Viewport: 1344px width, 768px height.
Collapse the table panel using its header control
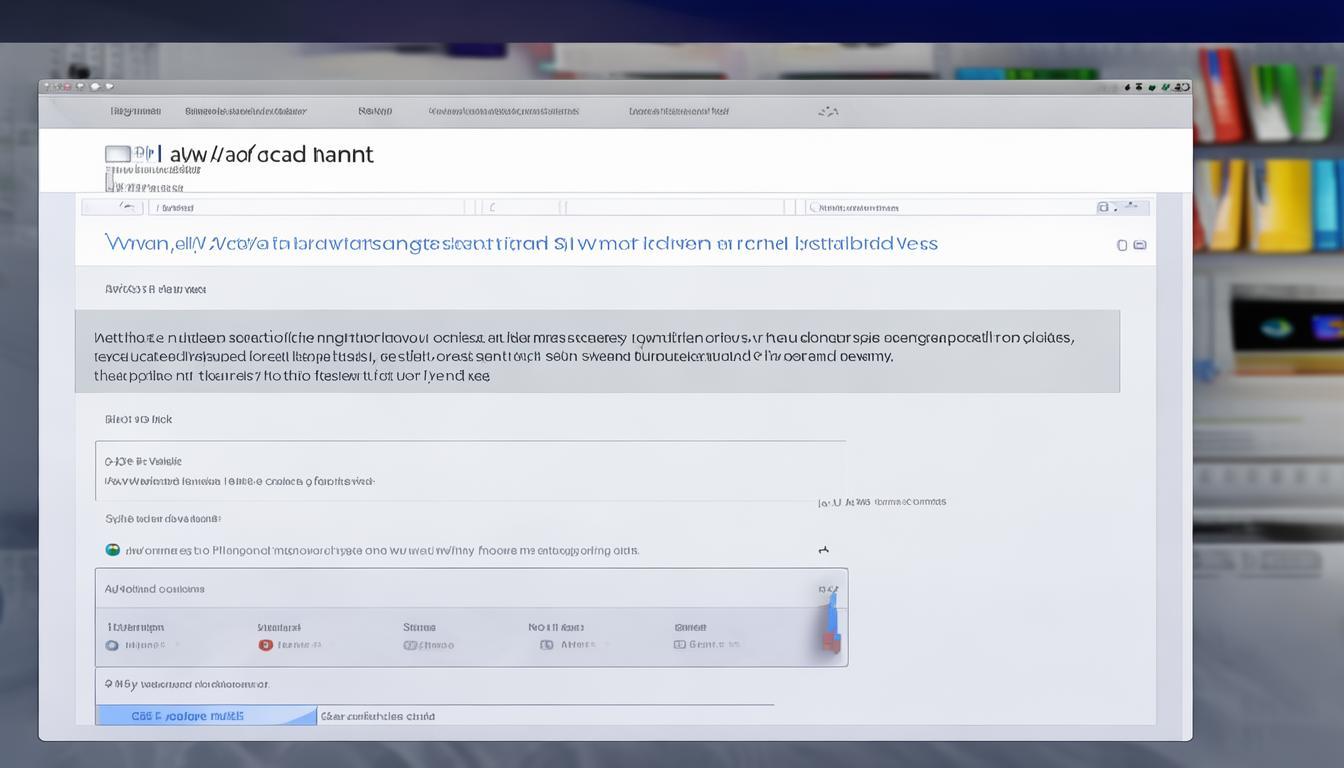(x=828, y=589)
